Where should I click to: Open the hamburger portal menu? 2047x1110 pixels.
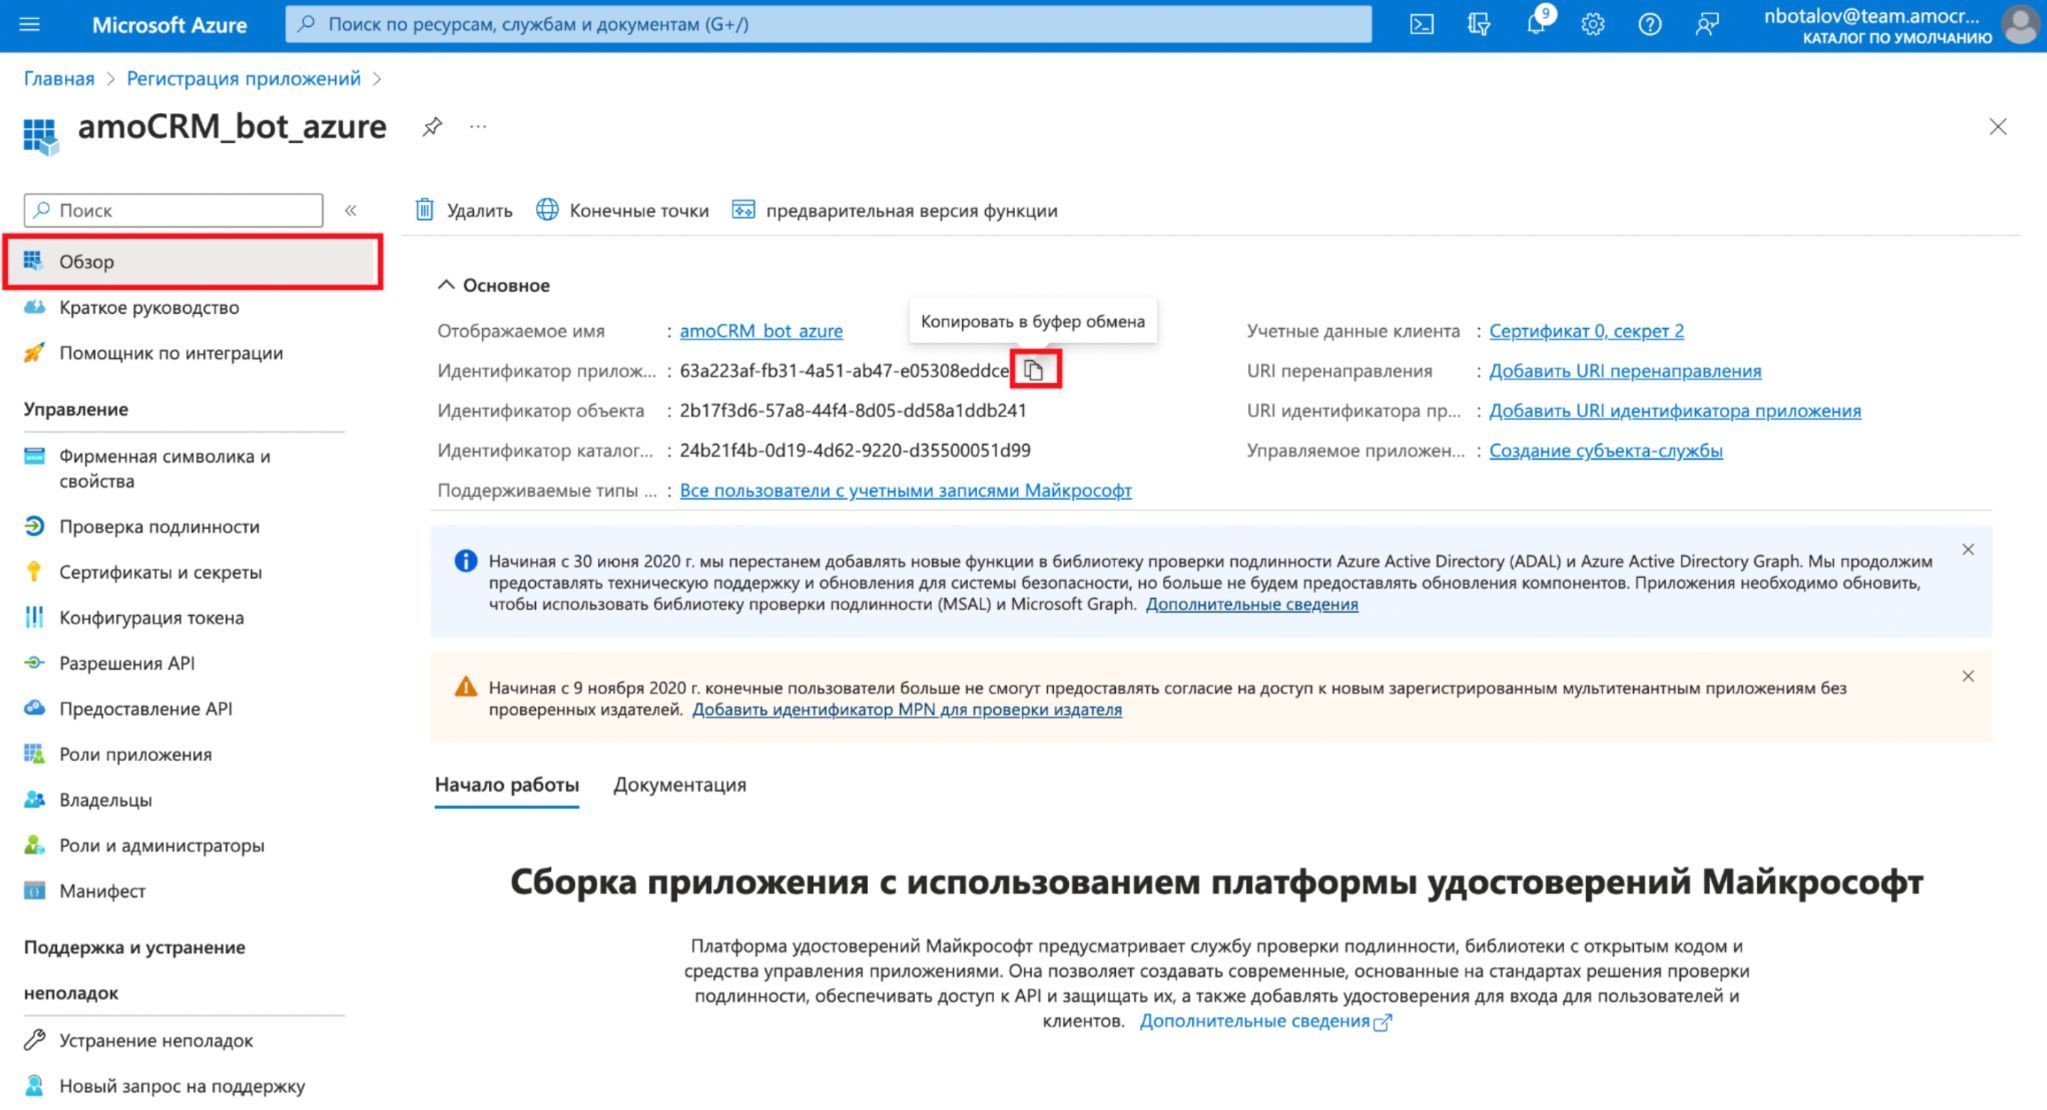click(x=30, y=24)
